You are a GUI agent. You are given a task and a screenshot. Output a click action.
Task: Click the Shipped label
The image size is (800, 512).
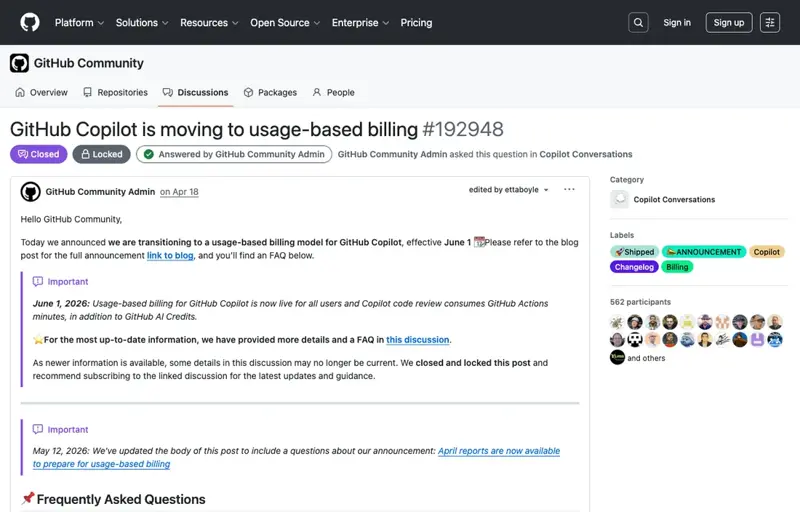(x=634, y=252)
